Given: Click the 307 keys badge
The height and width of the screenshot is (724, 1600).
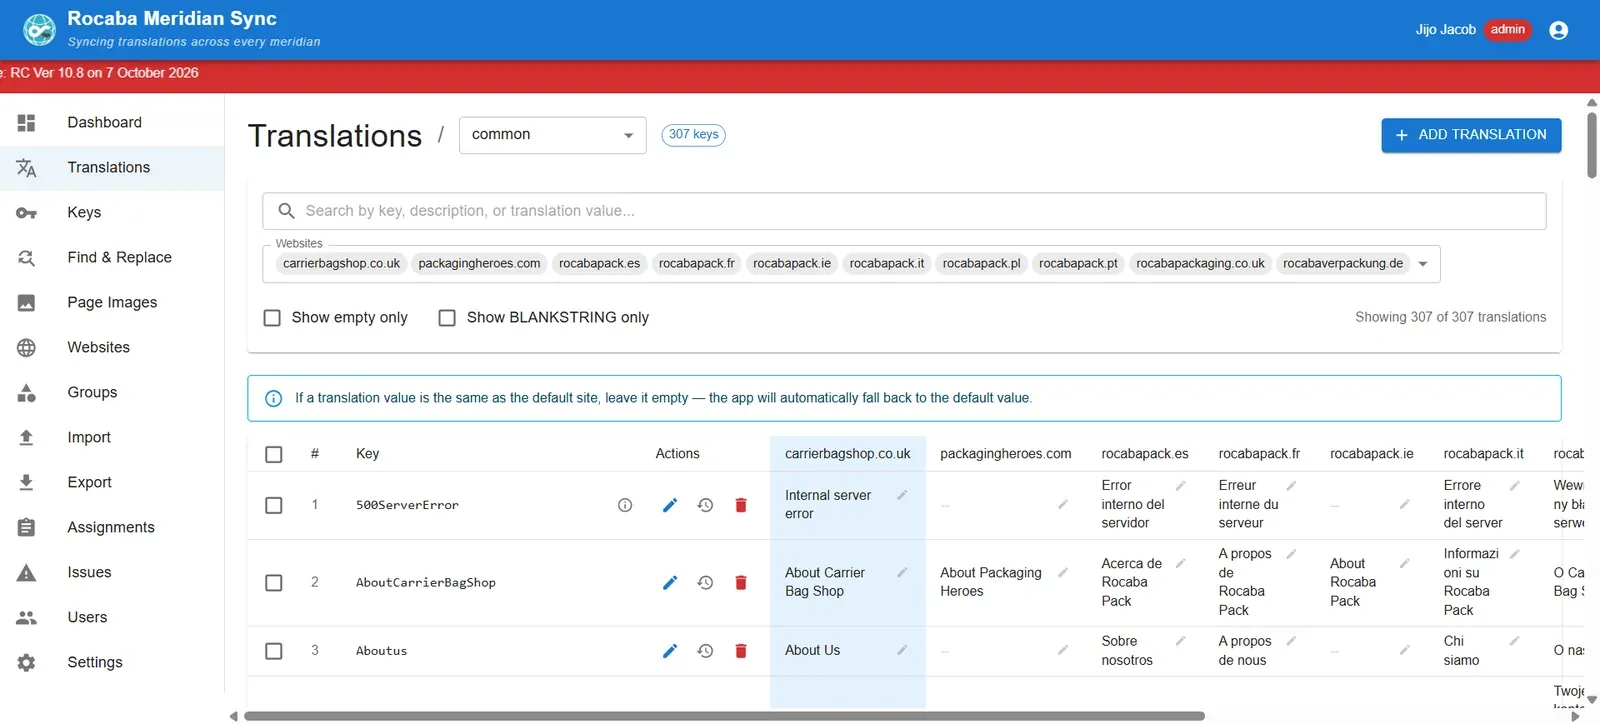Looking at the screenshot, I should 693,134.
